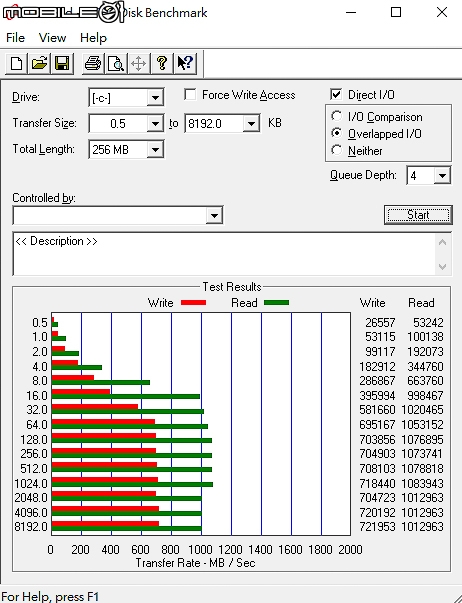Click write value 721953

point(377,527)
